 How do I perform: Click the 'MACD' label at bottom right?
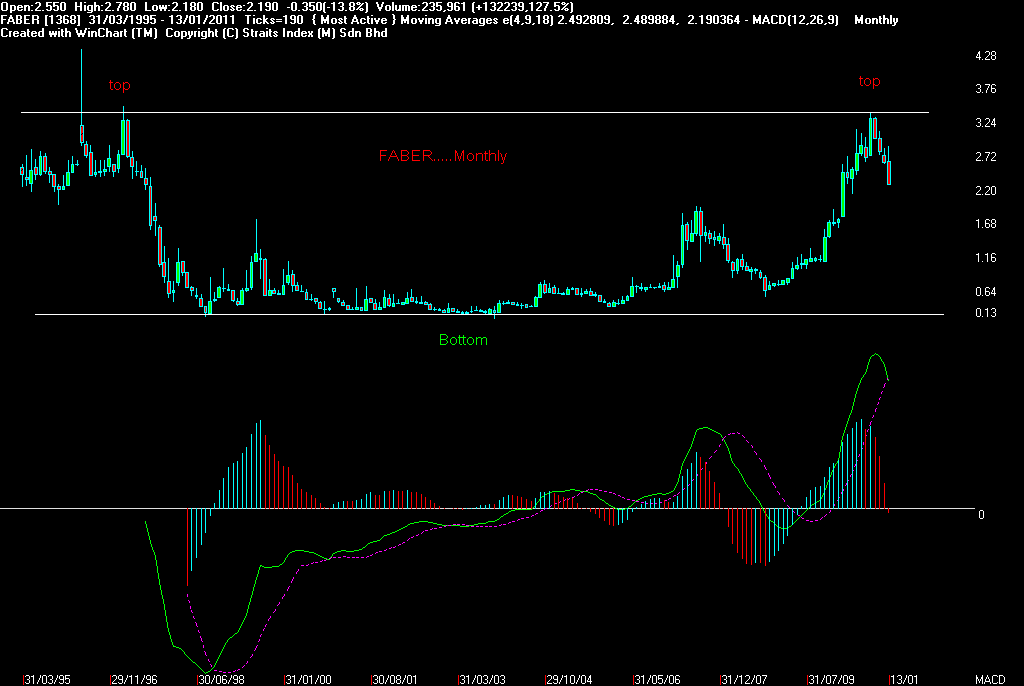click(x=990, y=679)
